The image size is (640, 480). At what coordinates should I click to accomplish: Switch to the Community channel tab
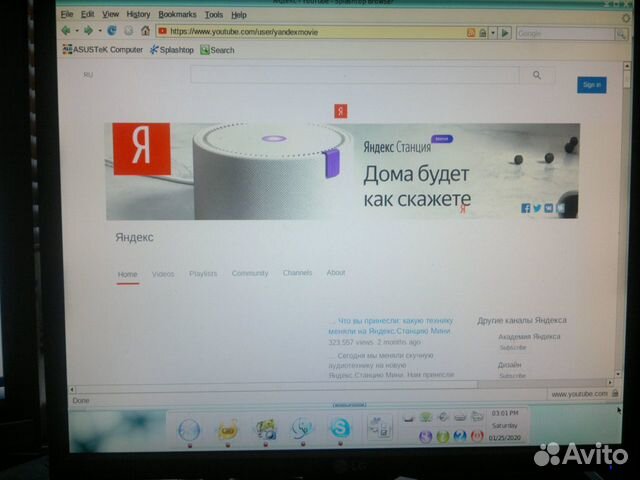click(x=250, y=273)
